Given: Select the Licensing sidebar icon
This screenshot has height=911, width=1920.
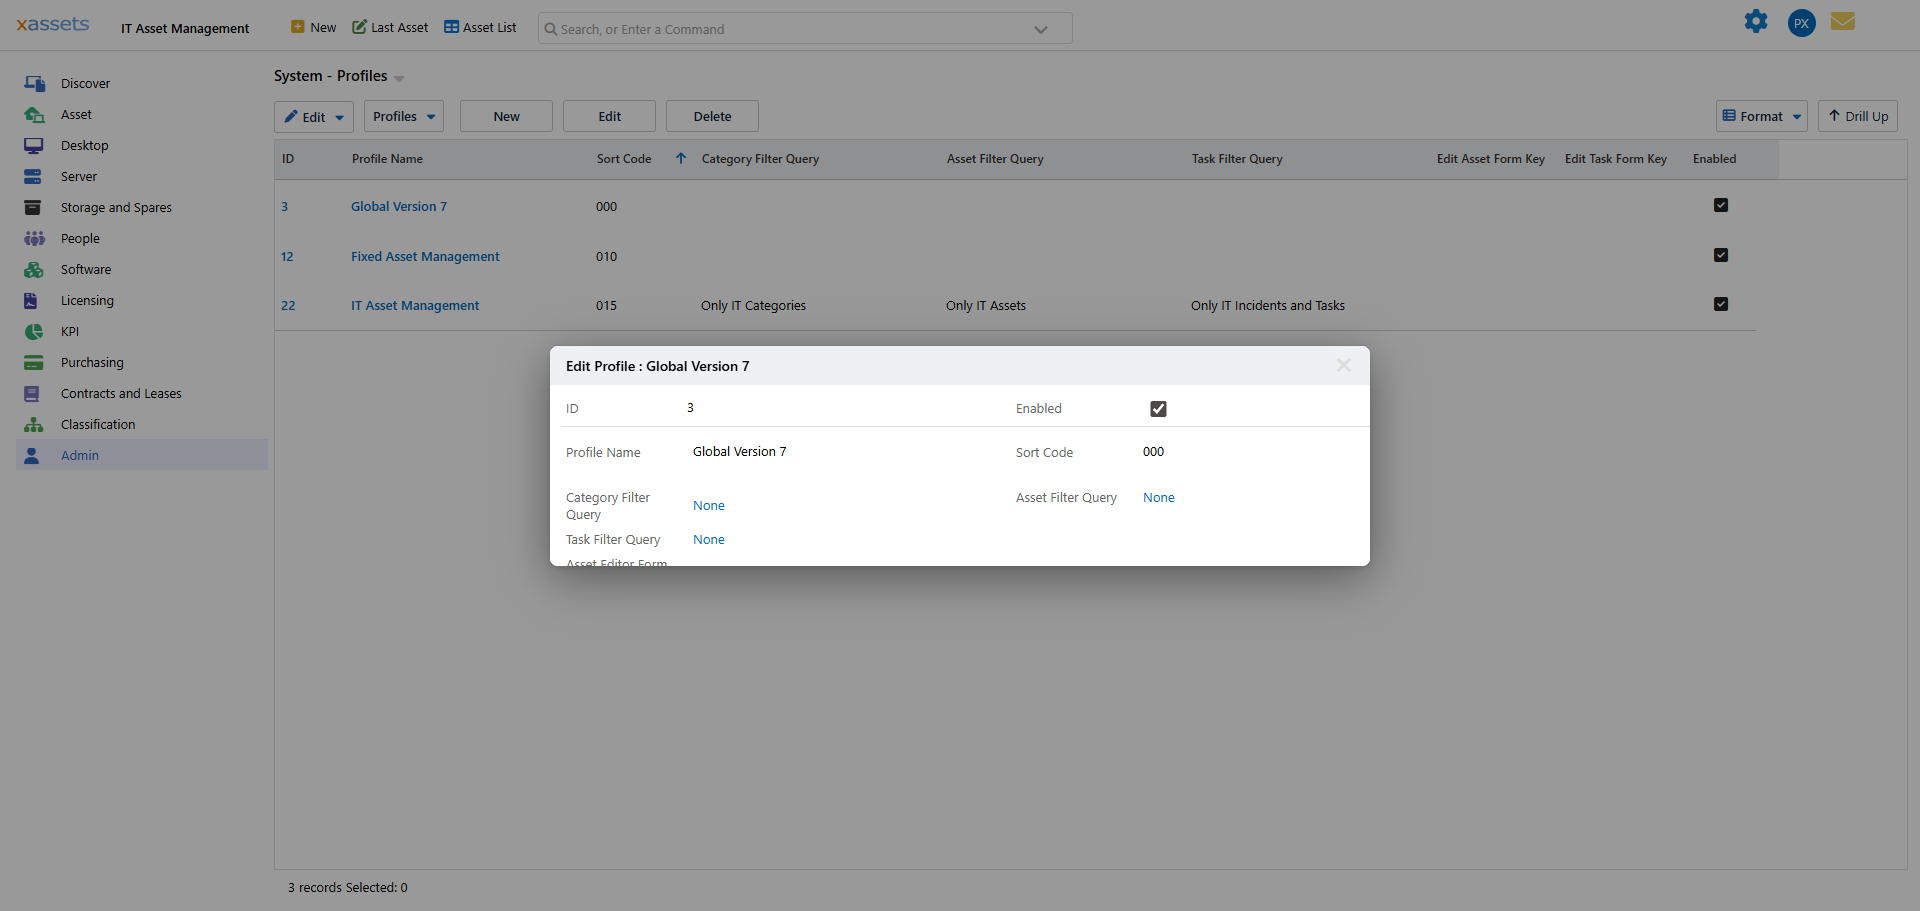Looking at the screenshot, I should (x=35, y=300).
